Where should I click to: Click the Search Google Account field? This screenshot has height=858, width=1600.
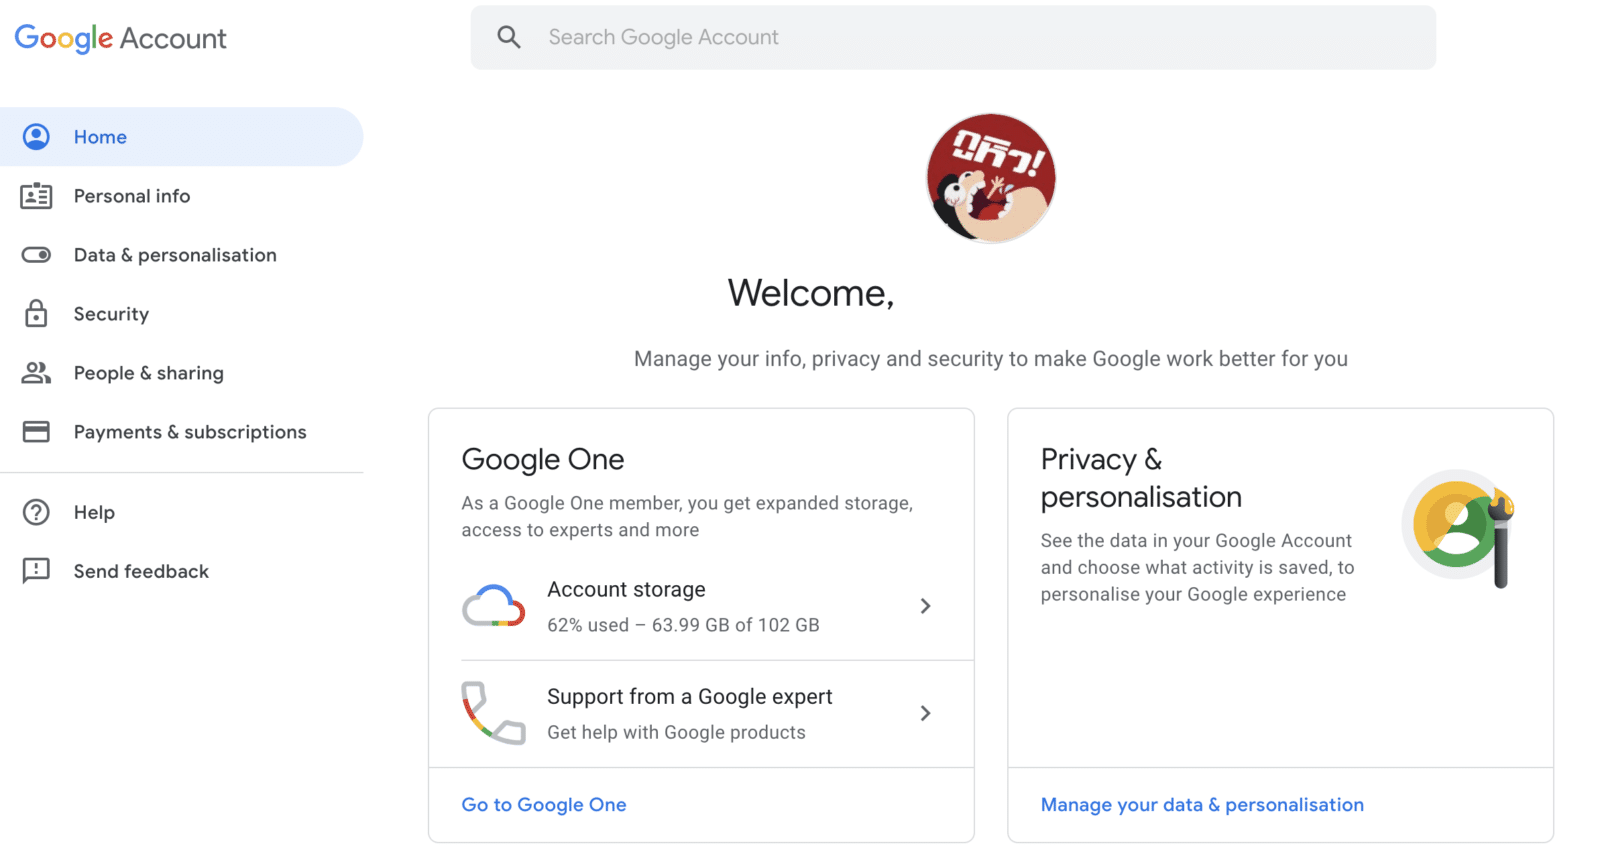[950, 37]
